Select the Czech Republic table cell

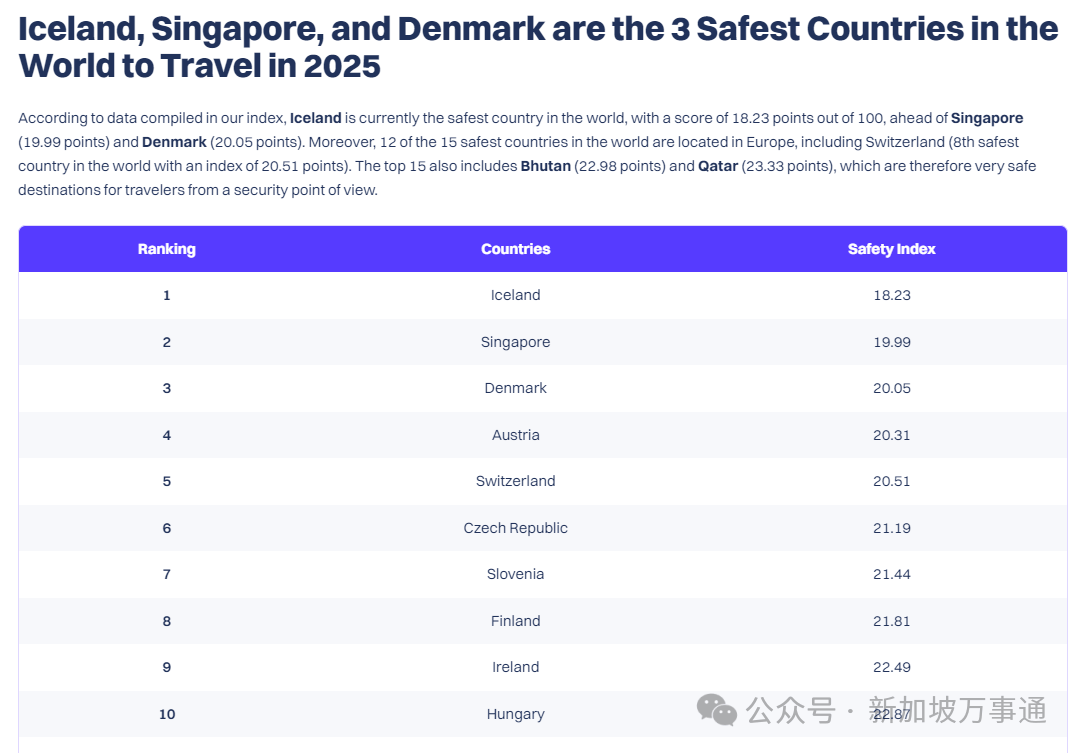516,528
